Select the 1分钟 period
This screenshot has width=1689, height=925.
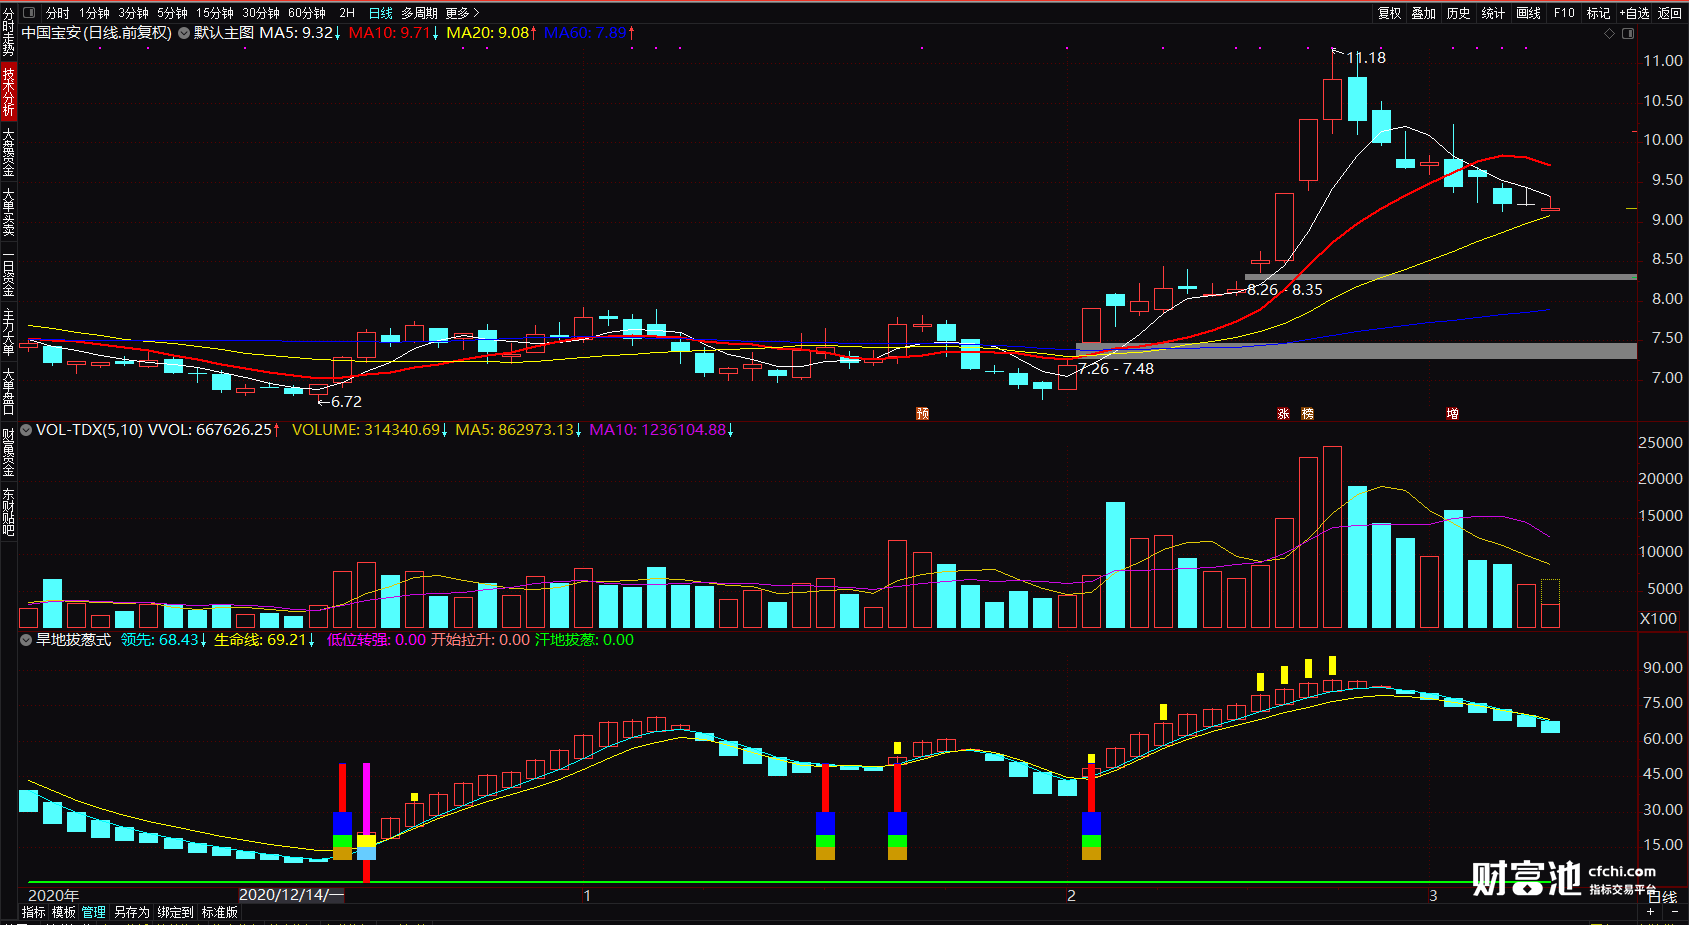pyautogui.click(x=94, y=13)
